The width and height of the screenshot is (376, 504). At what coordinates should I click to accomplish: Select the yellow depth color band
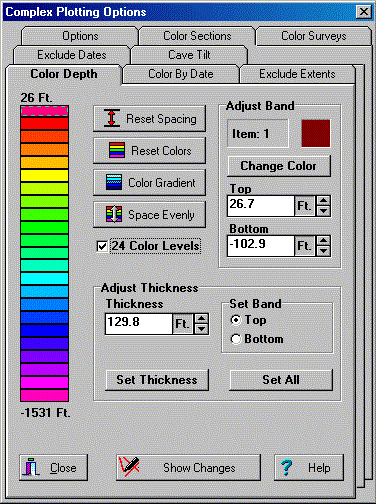pos(44,175)
